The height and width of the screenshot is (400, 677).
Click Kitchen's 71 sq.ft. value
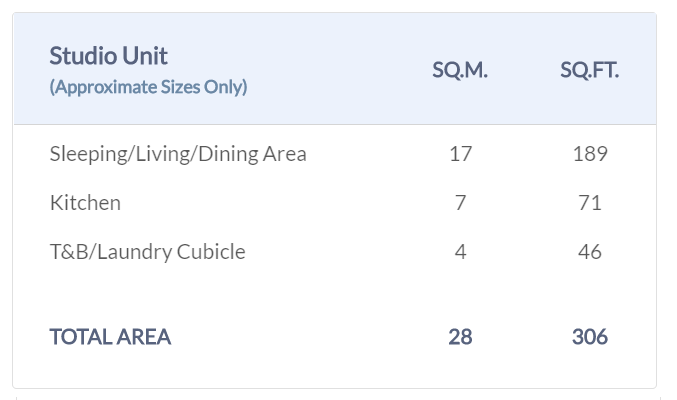[x=590, y=203]
